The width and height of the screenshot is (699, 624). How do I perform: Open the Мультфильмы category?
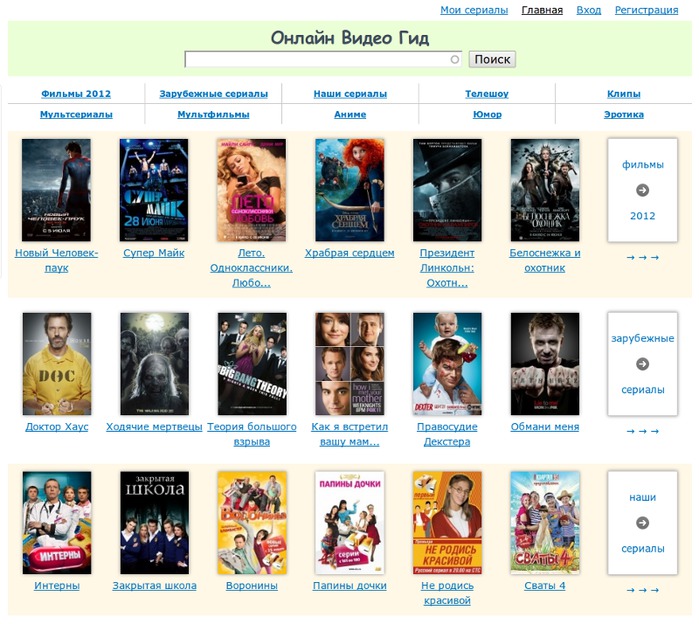(213, 115)
